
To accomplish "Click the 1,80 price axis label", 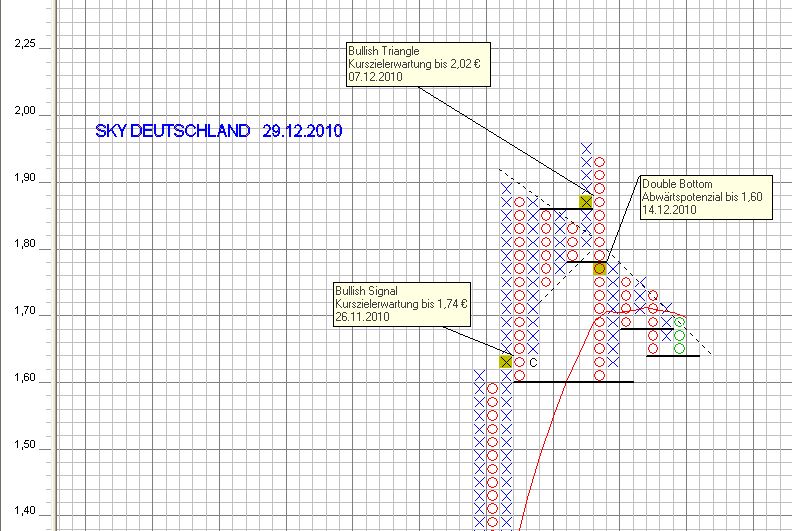I will coord(25,244).
